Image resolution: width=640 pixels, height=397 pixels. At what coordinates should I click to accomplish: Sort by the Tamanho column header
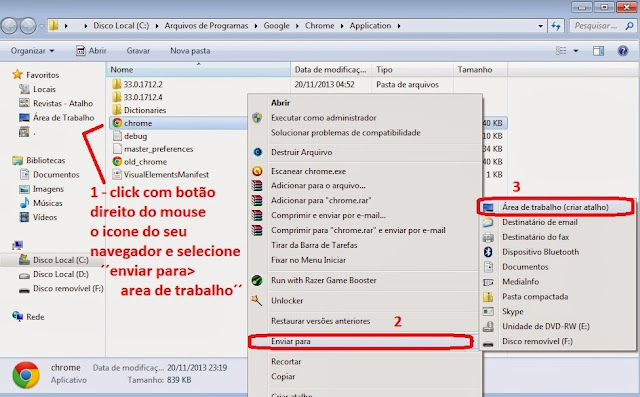[x=480, y=70]
